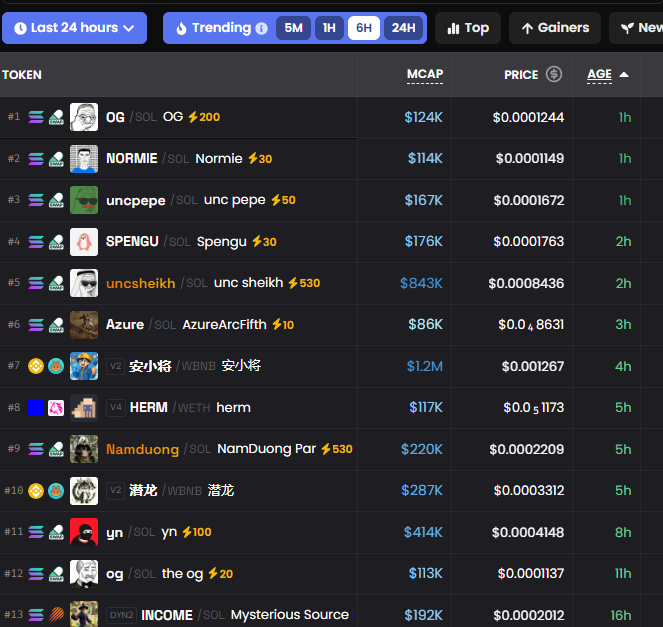The image size is (663, 627).
Task: Click the SPENGU penguin avatar
Action: coord(84,242)
